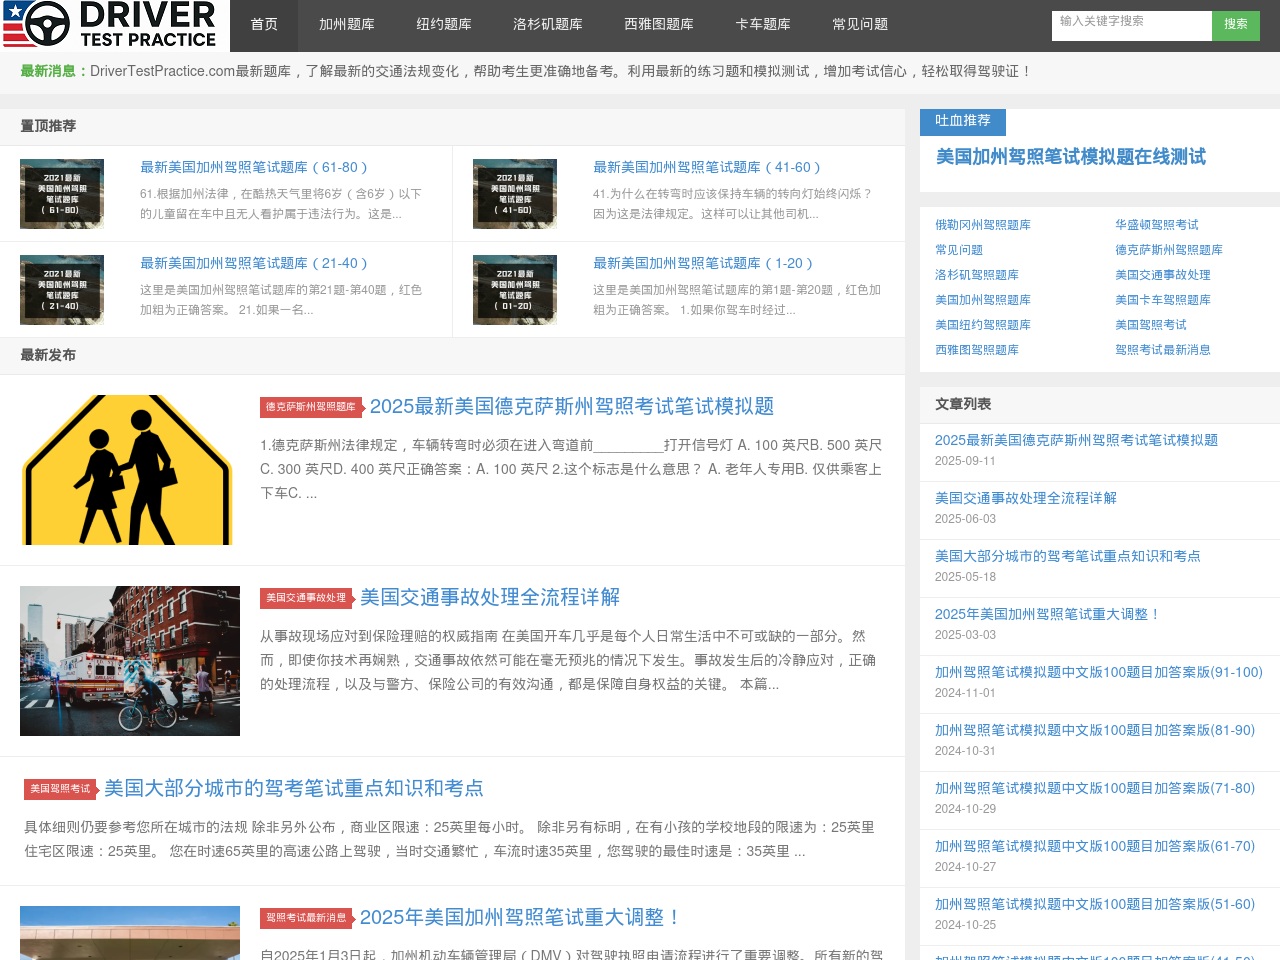Open headline 2025年美国加州驾照笔试重大调整！
1280x960 pixels.
pyautogui.click(x=521, y=918)
